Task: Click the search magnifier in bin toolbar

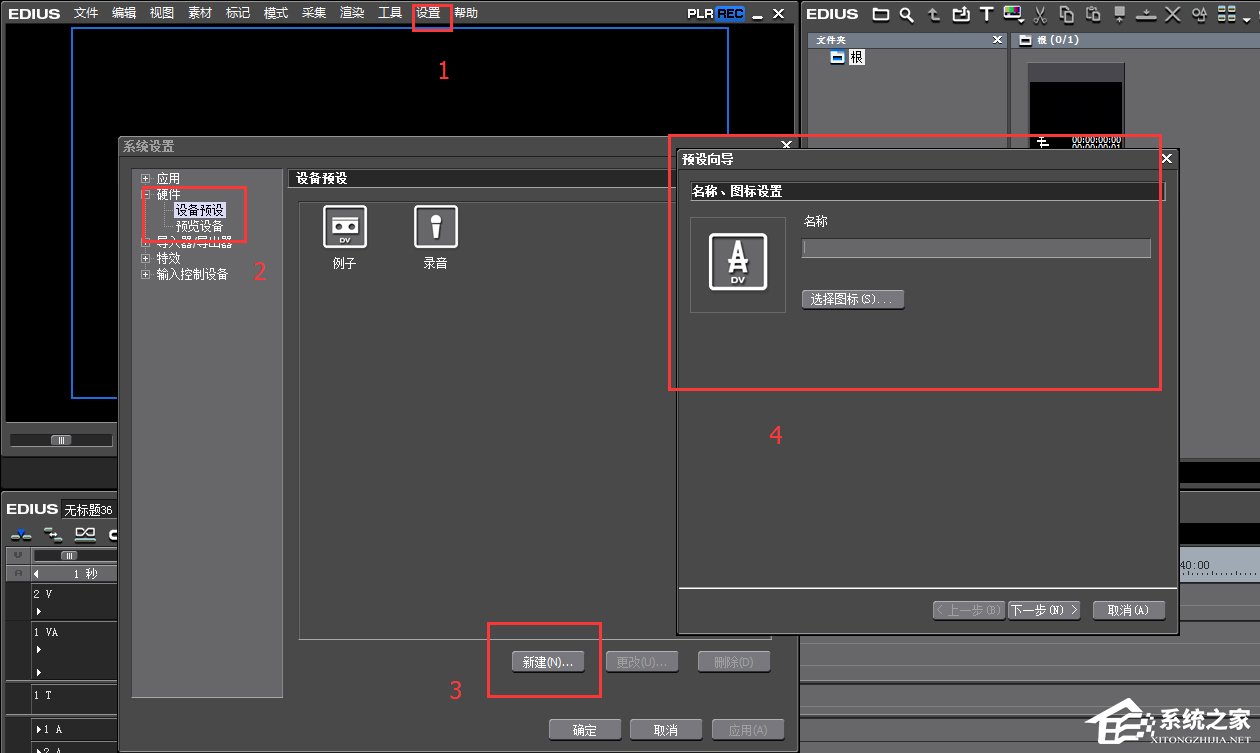Action: click(907, 14)
